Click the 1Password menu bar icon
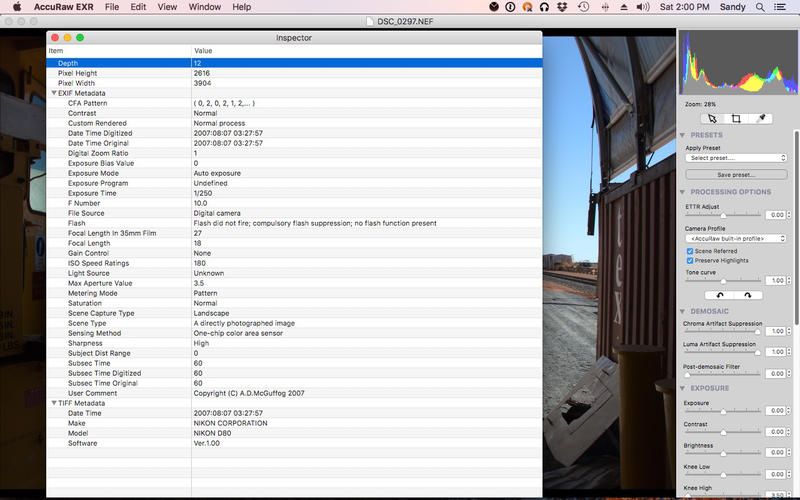 (510, 7)
